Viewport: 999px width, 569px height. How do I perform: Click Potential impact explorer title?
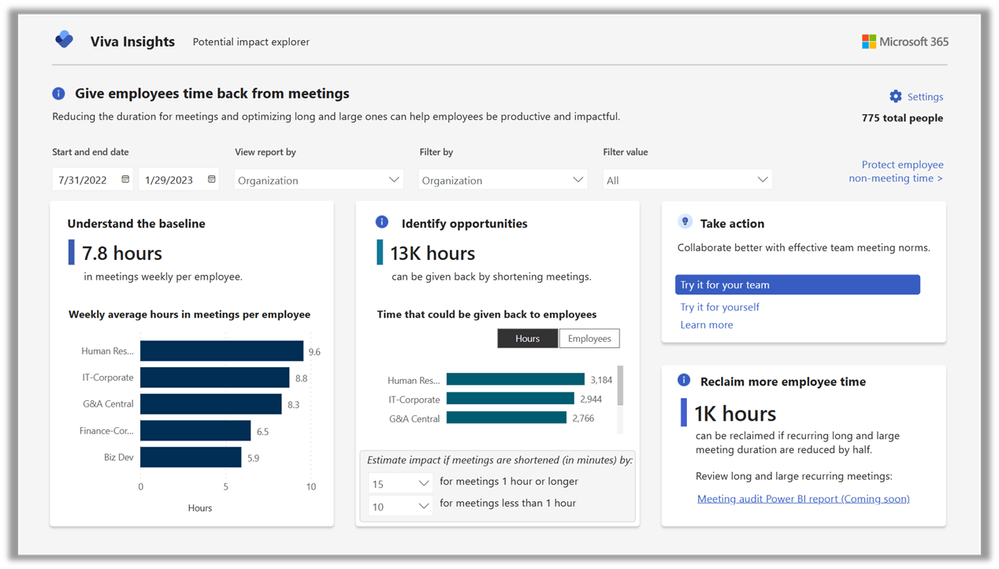[251, 42]
